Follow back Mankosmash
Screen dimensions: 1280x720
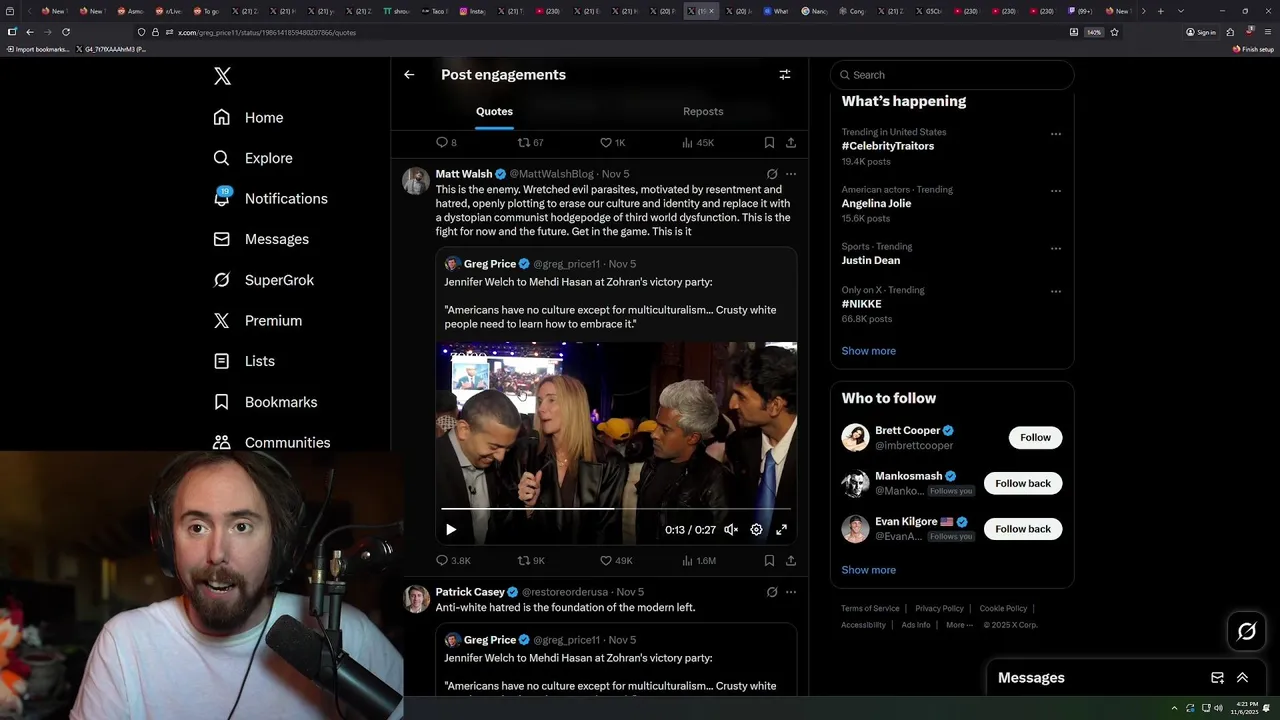[1023, 483]
